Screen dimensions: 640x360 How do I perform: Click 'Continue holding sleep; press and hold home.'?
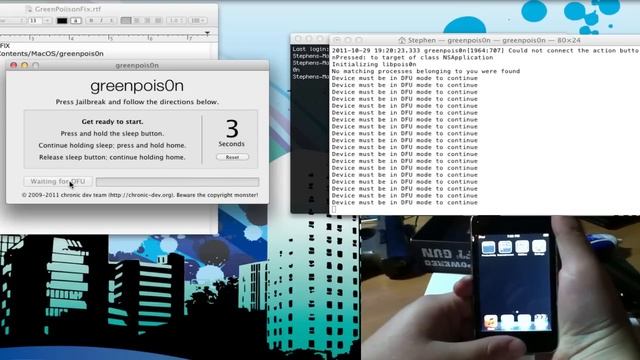tap(112, 145)
